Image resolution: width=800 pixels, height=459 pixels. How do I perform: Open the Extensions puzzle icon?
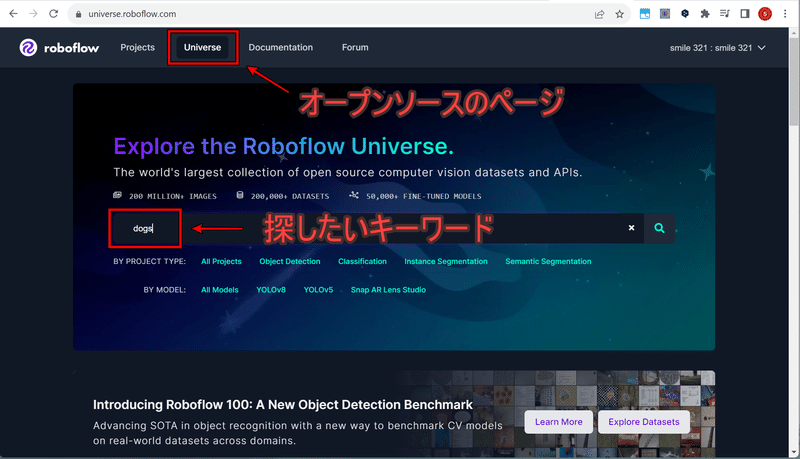[x=705, y=14]
